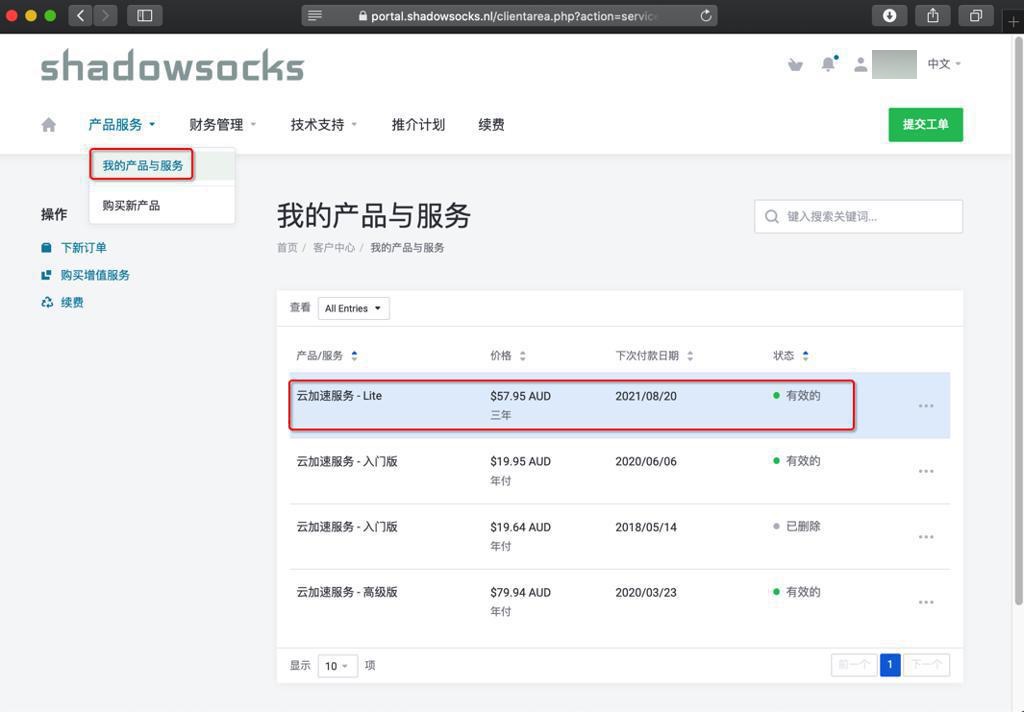Click the $57.95 AUD price cell
The width and height of the screenshot is (1024, 712).
[x=520, y=396]
